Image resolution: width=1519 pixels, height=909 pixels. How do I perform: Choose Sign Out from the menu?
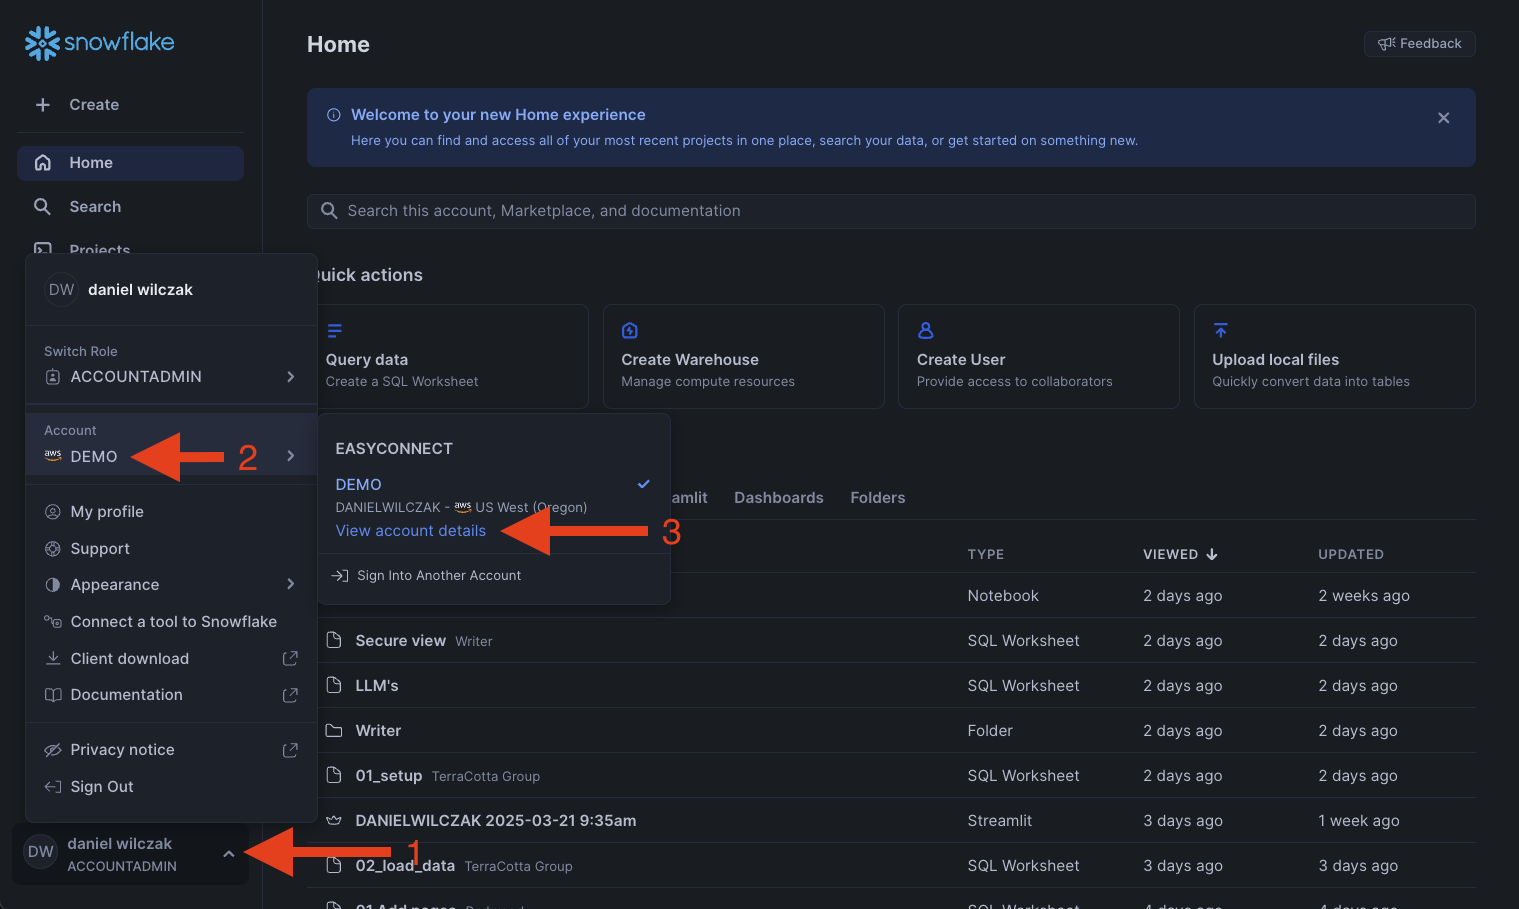(102, 787)
